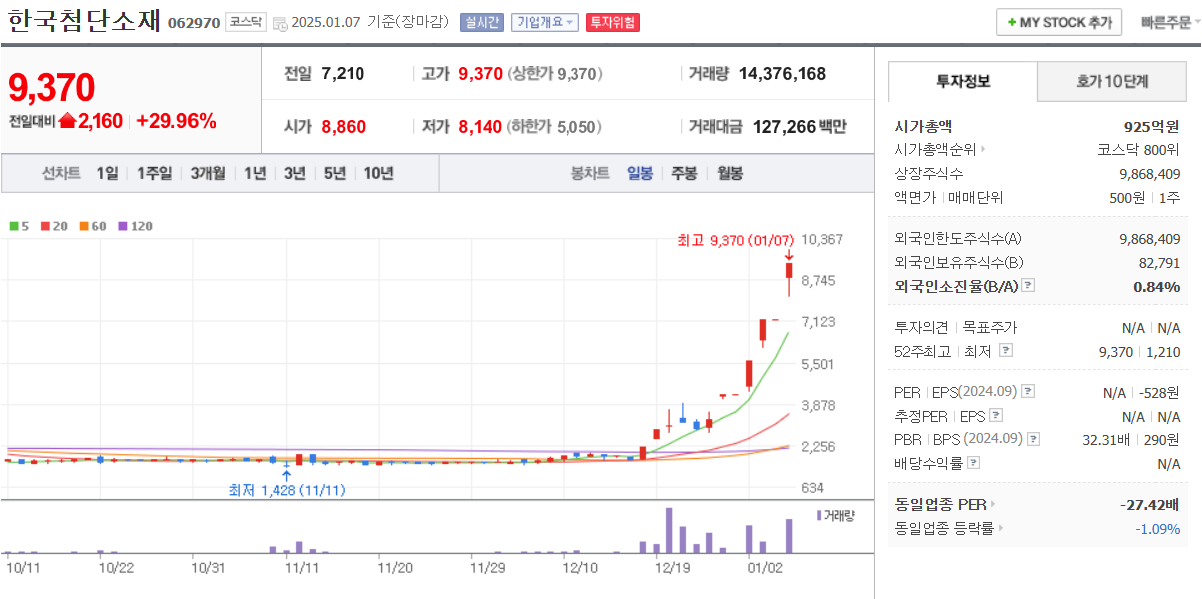Click the tall volume bar near 12/19
The height and width of the screenshot is (599, 1202).
pos(668,530)
